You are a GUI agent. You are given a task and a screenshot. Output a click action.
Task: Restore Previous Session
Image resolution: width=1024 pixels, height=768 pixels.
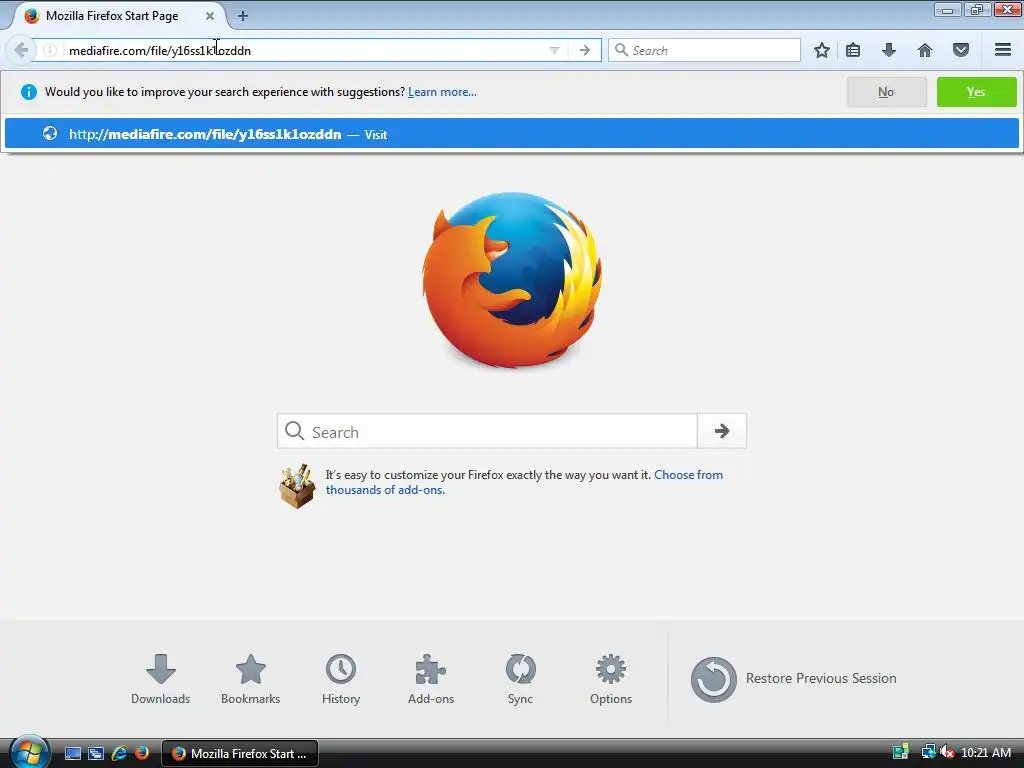793,679
